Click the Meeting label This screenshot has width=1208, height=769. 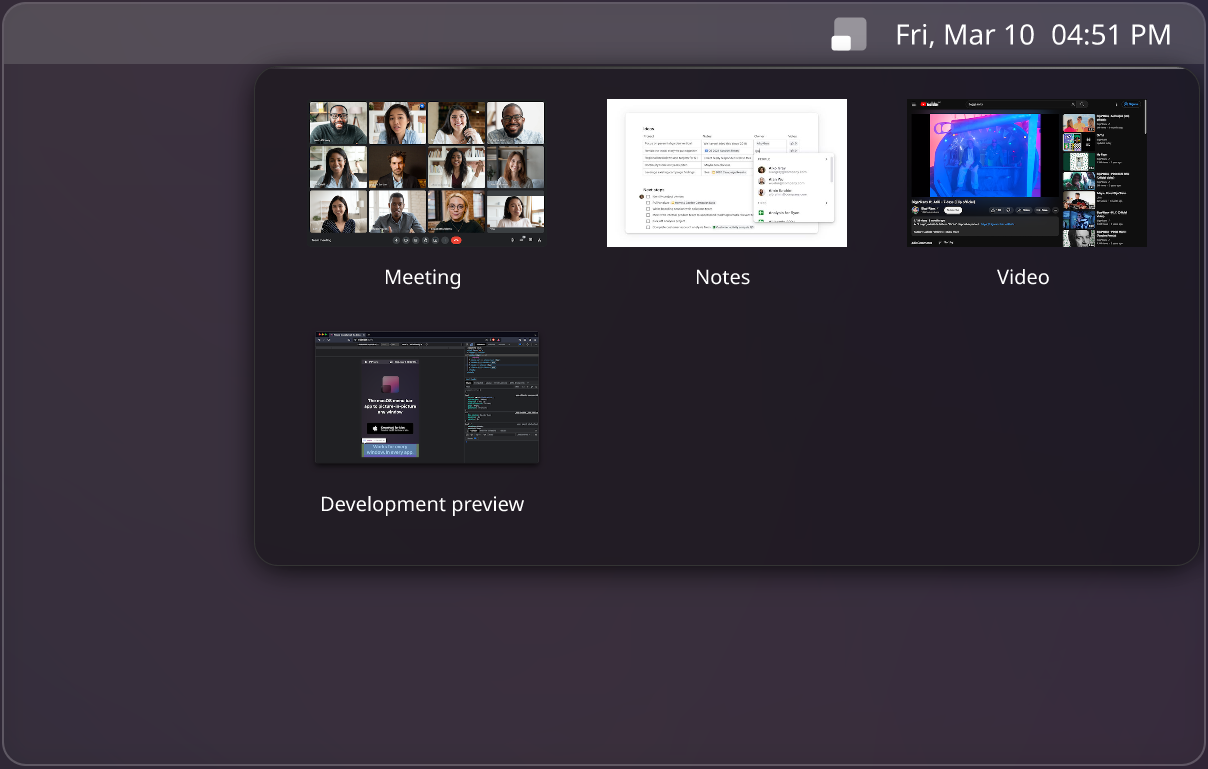click(423, 277)
